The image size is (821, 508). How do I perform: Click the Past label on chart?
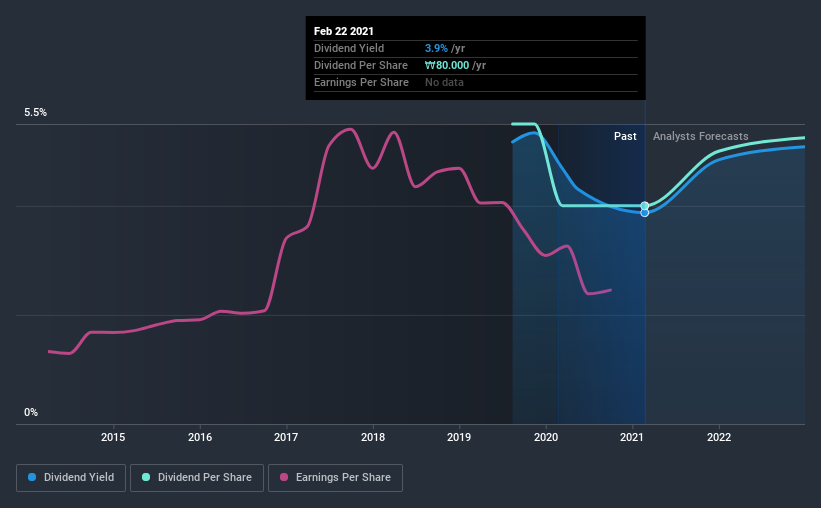(625, 136)
